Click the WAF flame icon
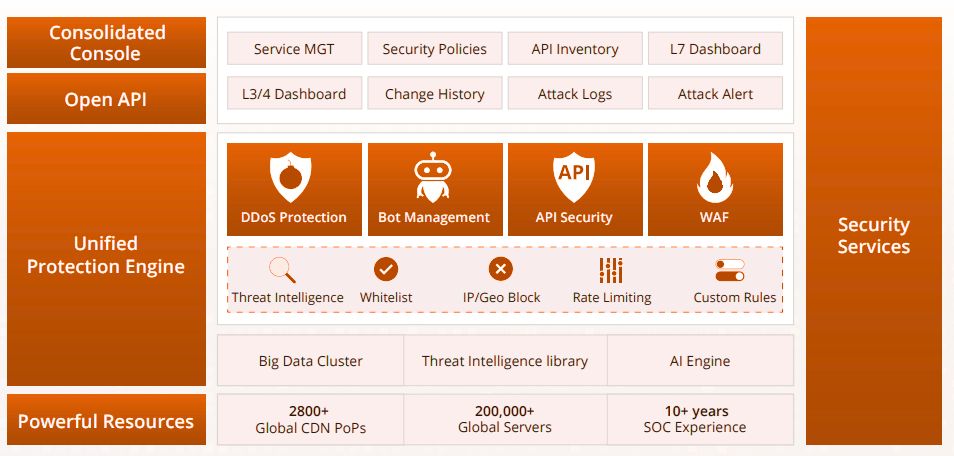 [715, 178]
